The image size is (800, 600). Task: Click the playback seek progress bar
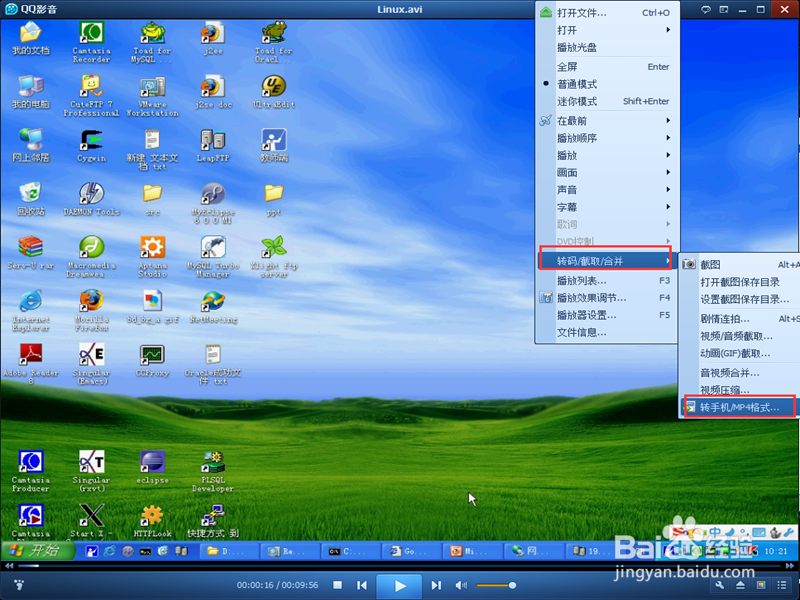(x=399, y=565)
